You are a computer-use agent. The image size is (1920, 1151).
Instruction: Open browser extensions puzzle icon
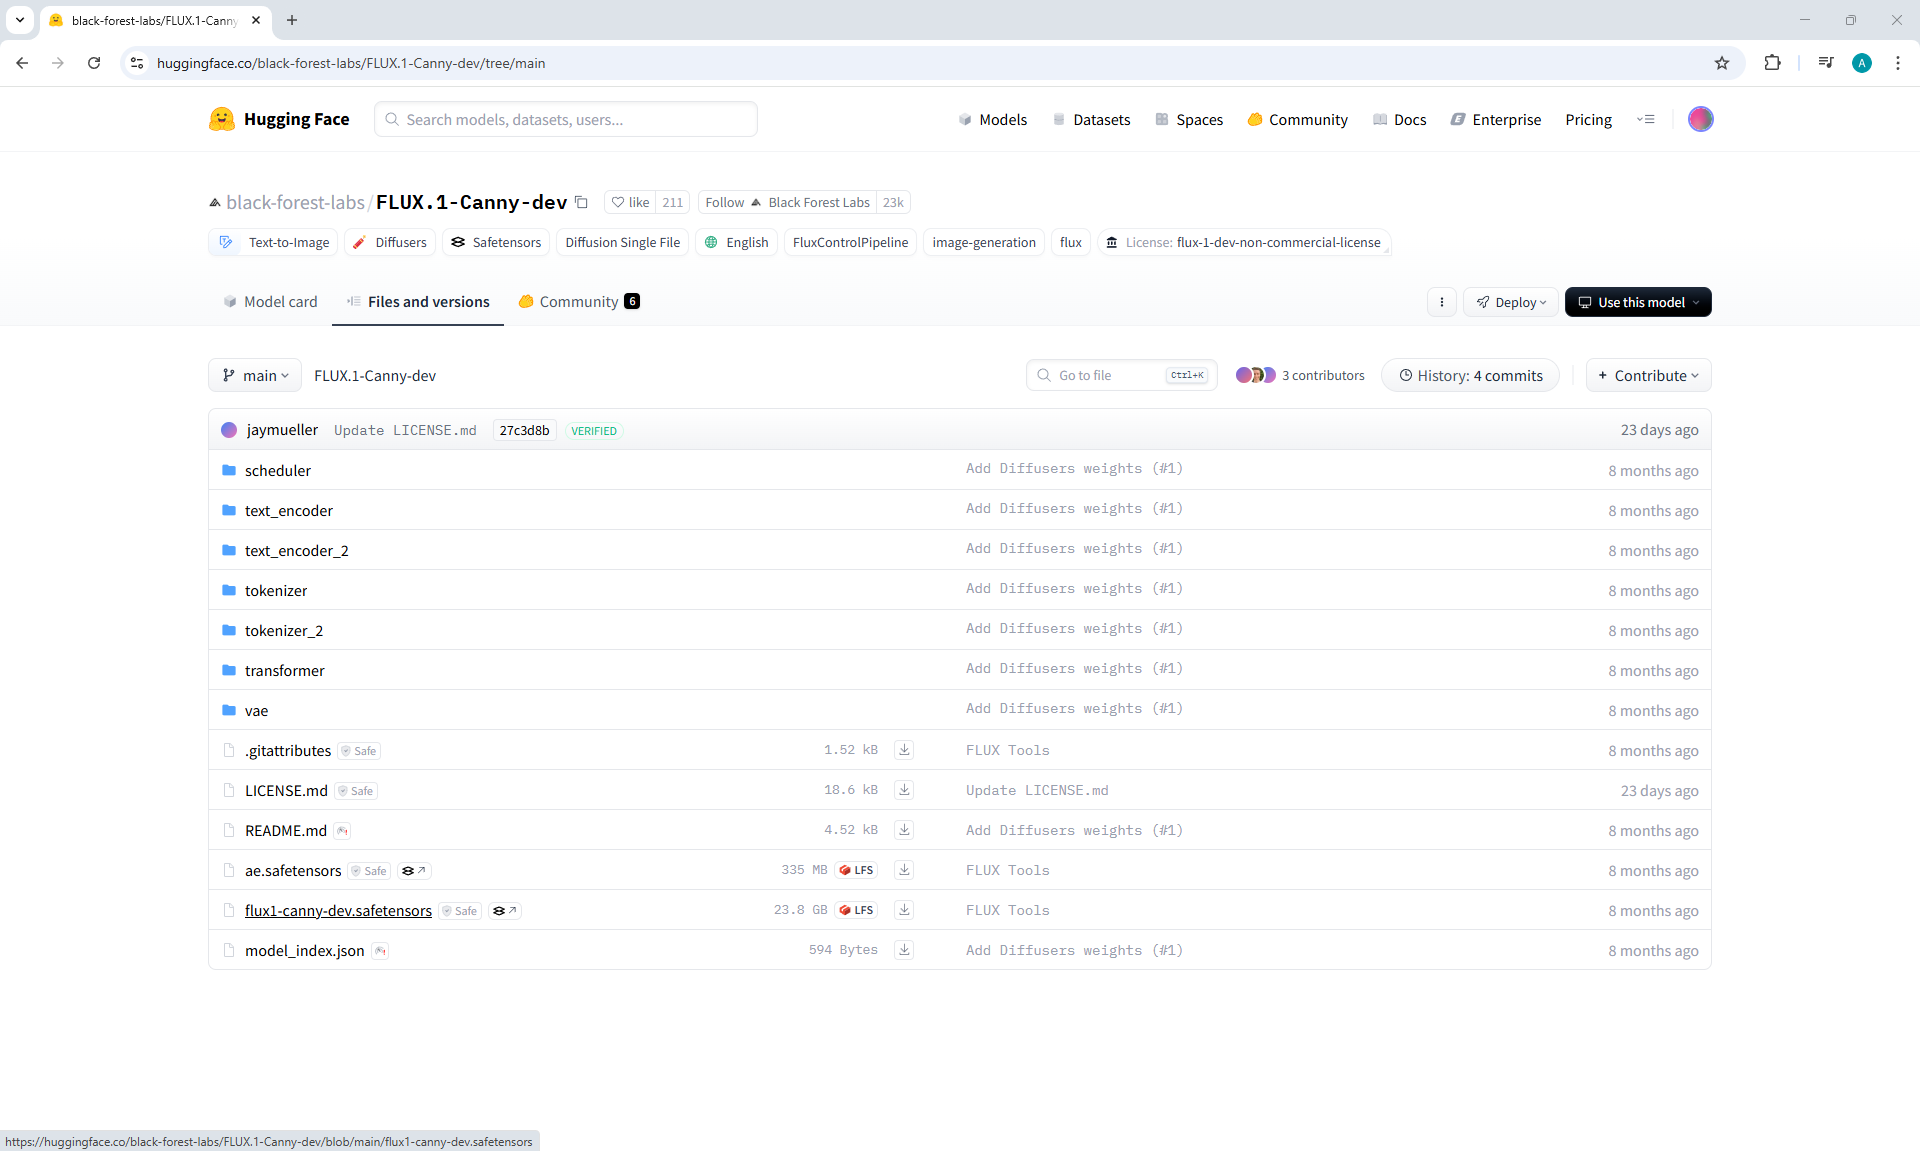[1772, 63]
